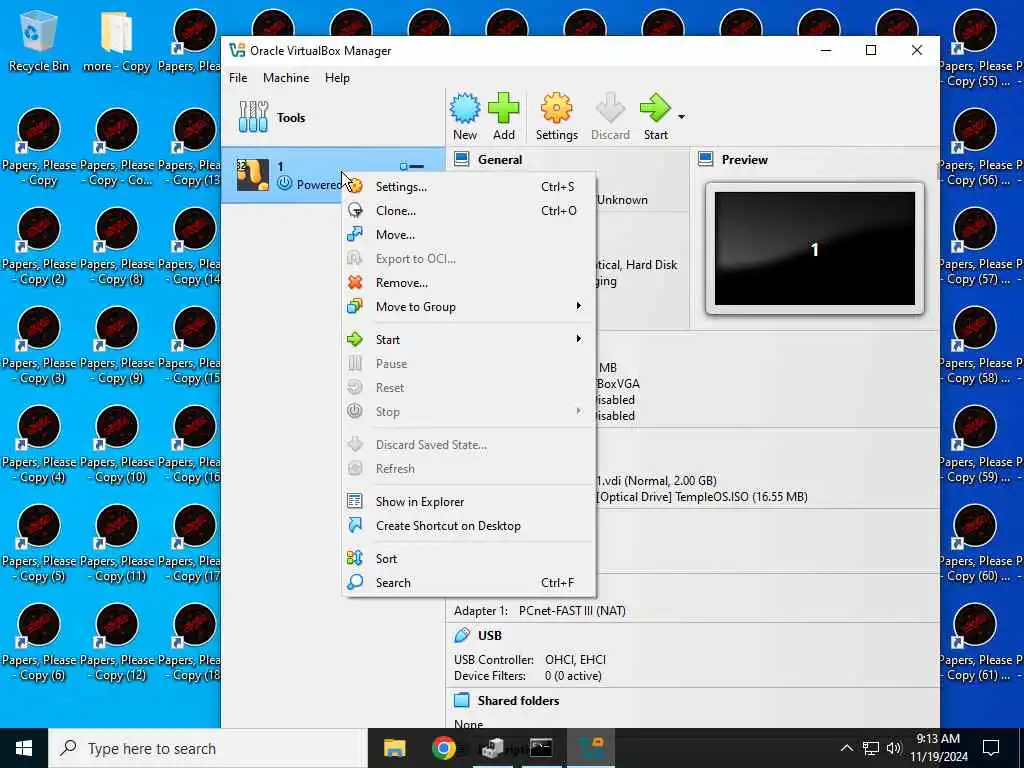Click the Shared folders section header
Screen dimensions: 1024x768
pyautogui.click(x=518, y=701)
